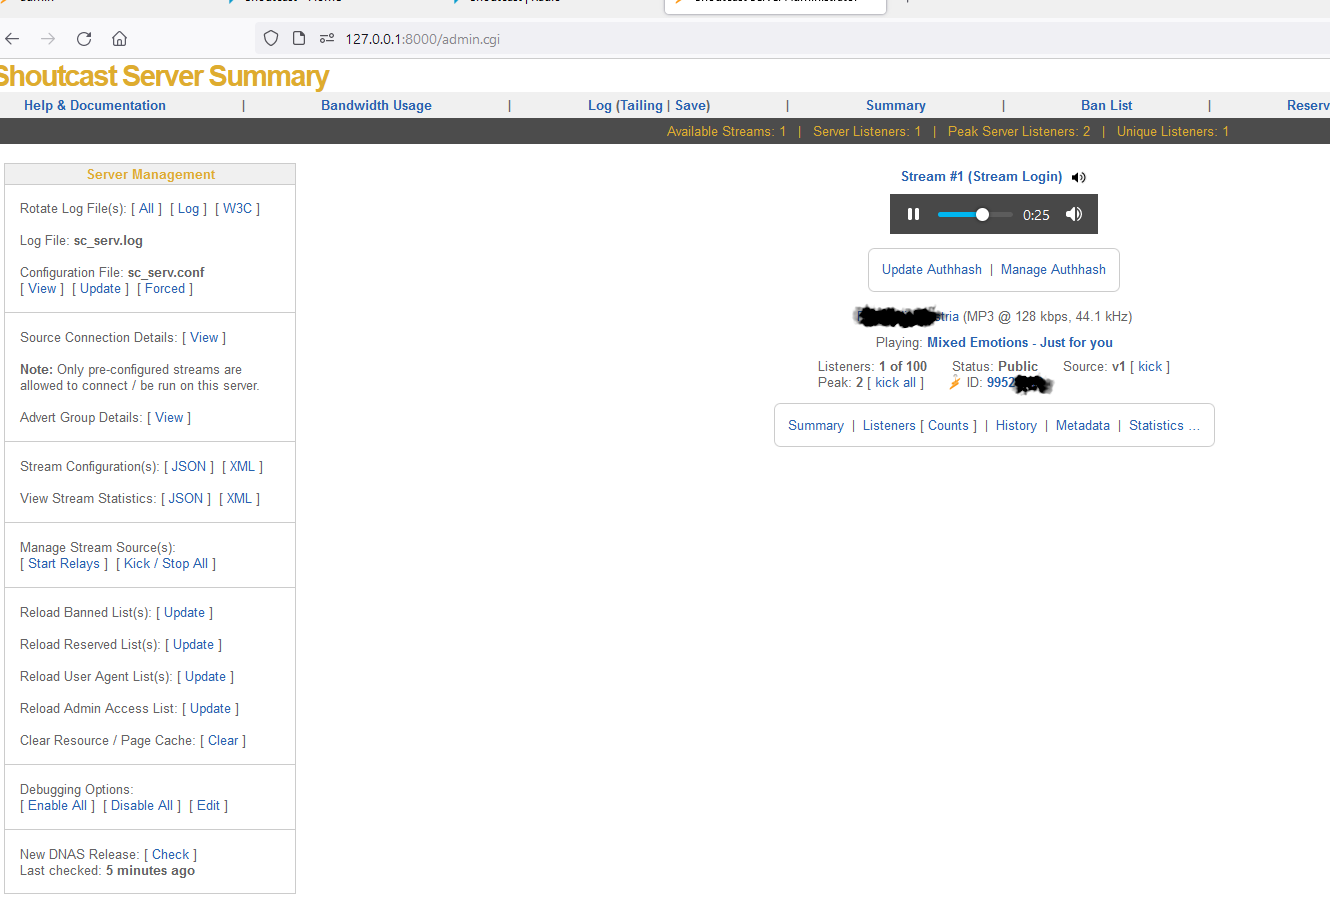Open Help & Documentation menu
Viewport: 1330px width, 908px height.
coord(95,105)
